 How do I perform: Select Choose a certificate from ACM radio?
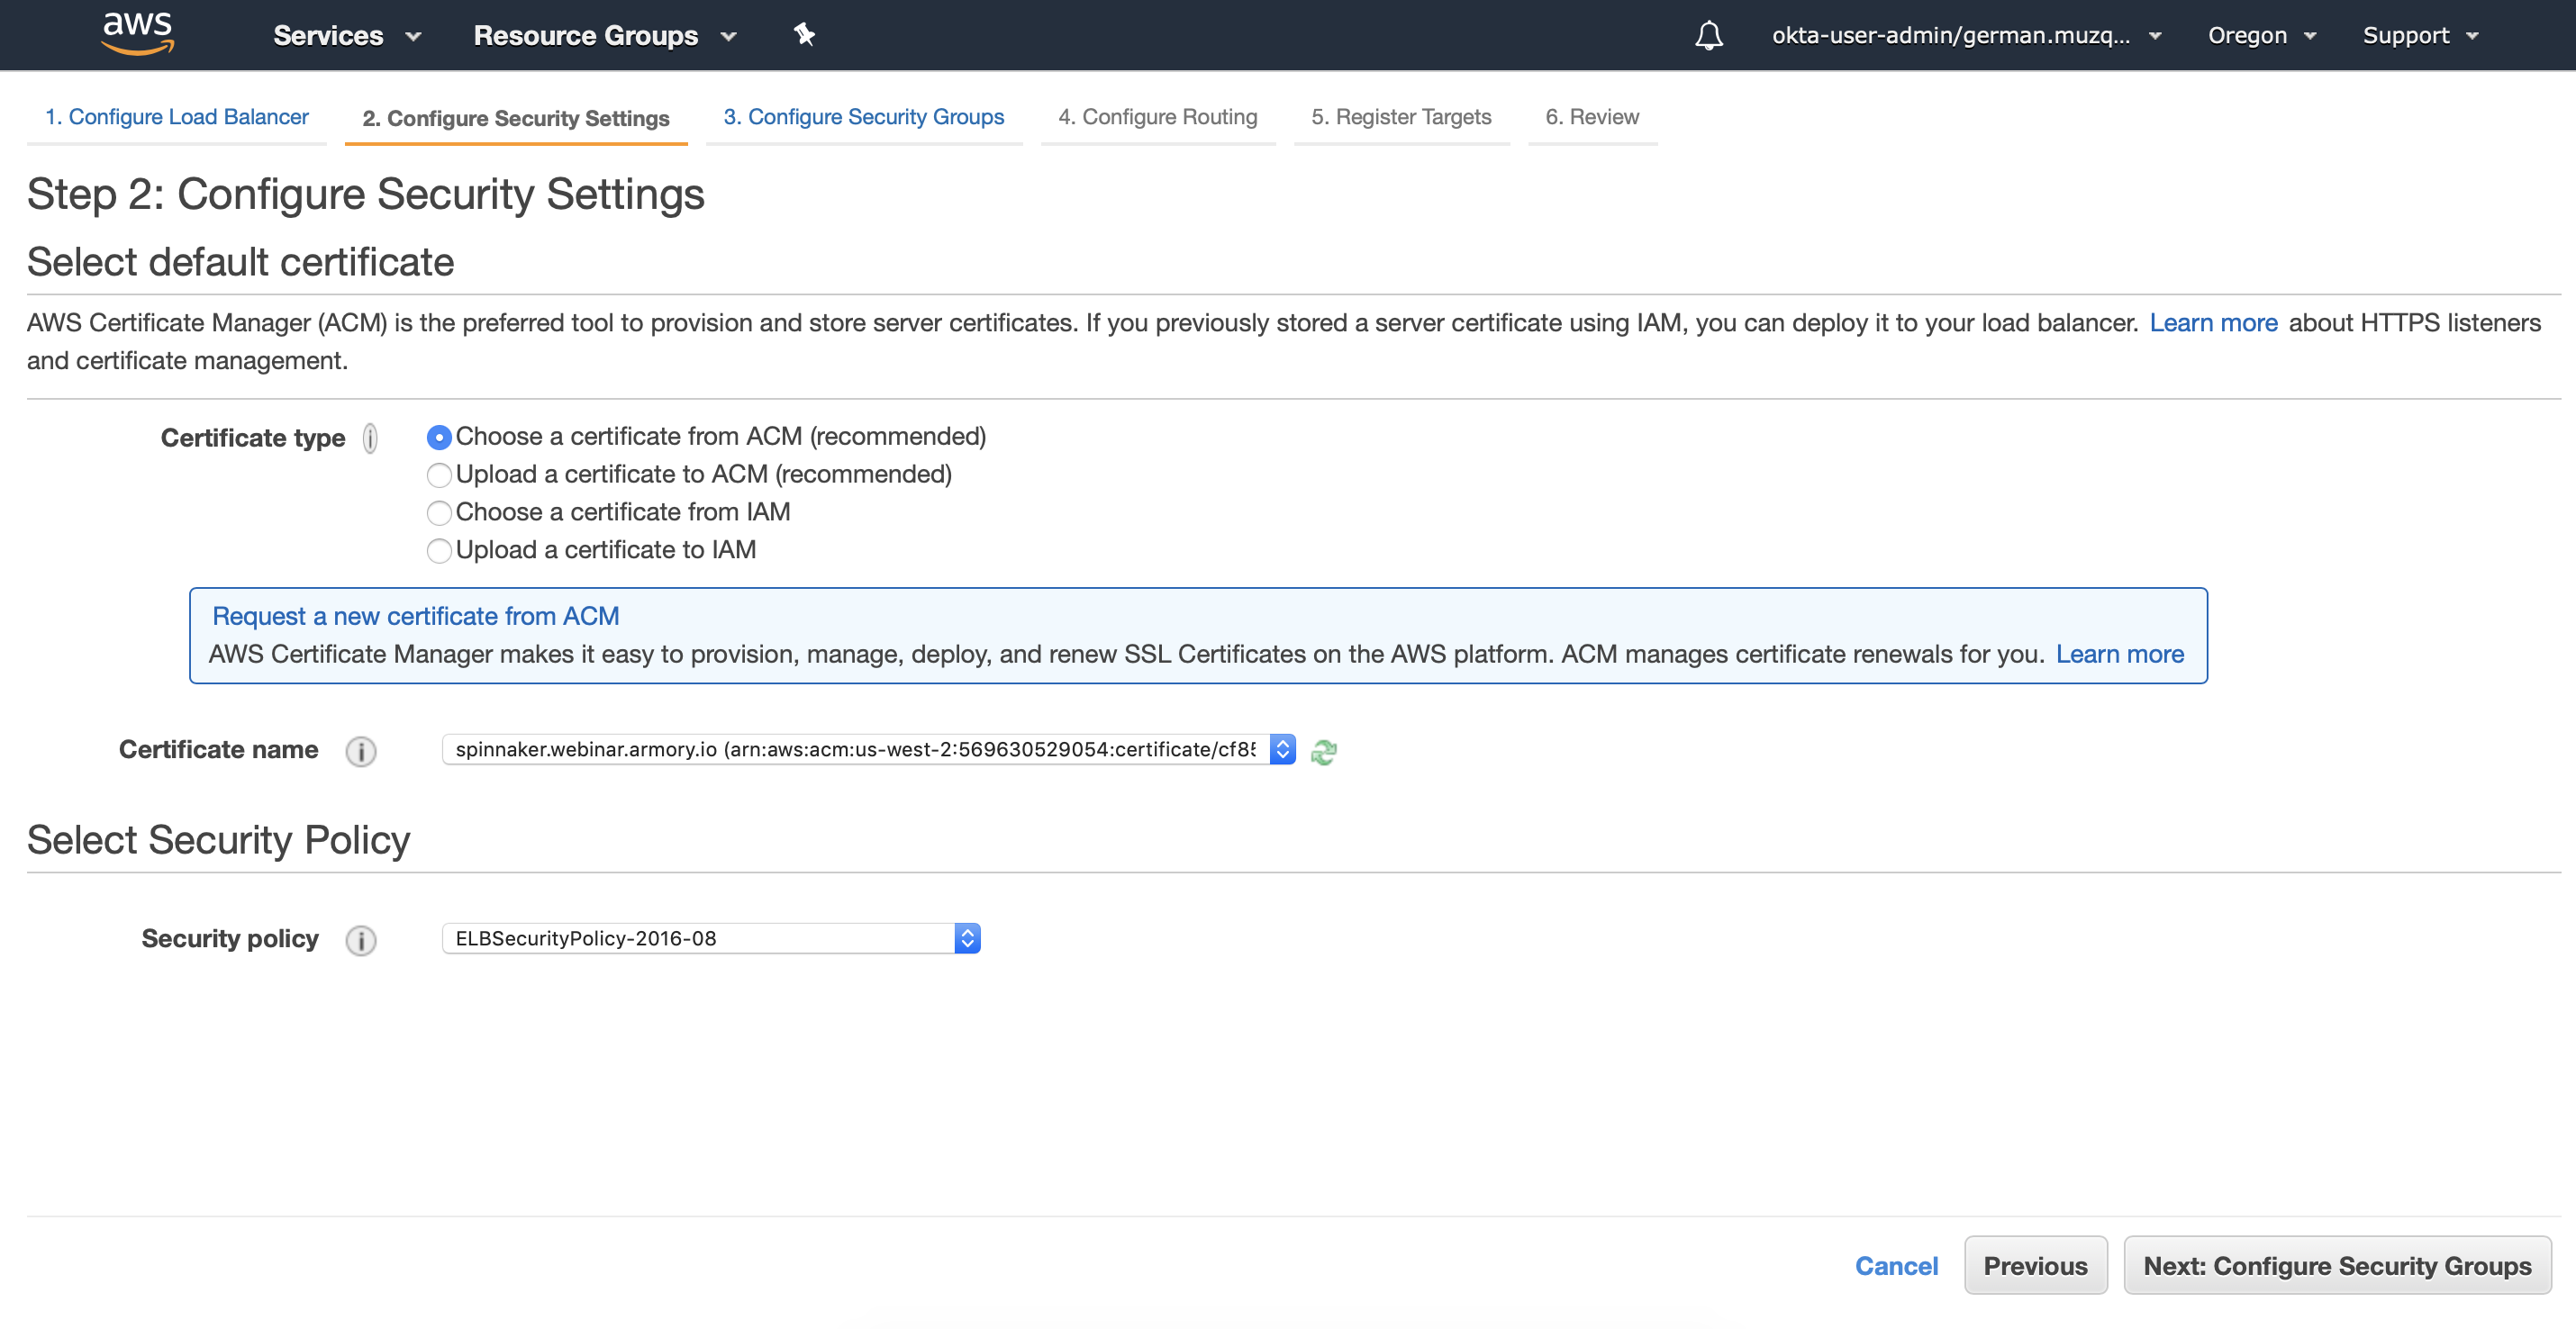pyautogui.click(x=438, y=438)
